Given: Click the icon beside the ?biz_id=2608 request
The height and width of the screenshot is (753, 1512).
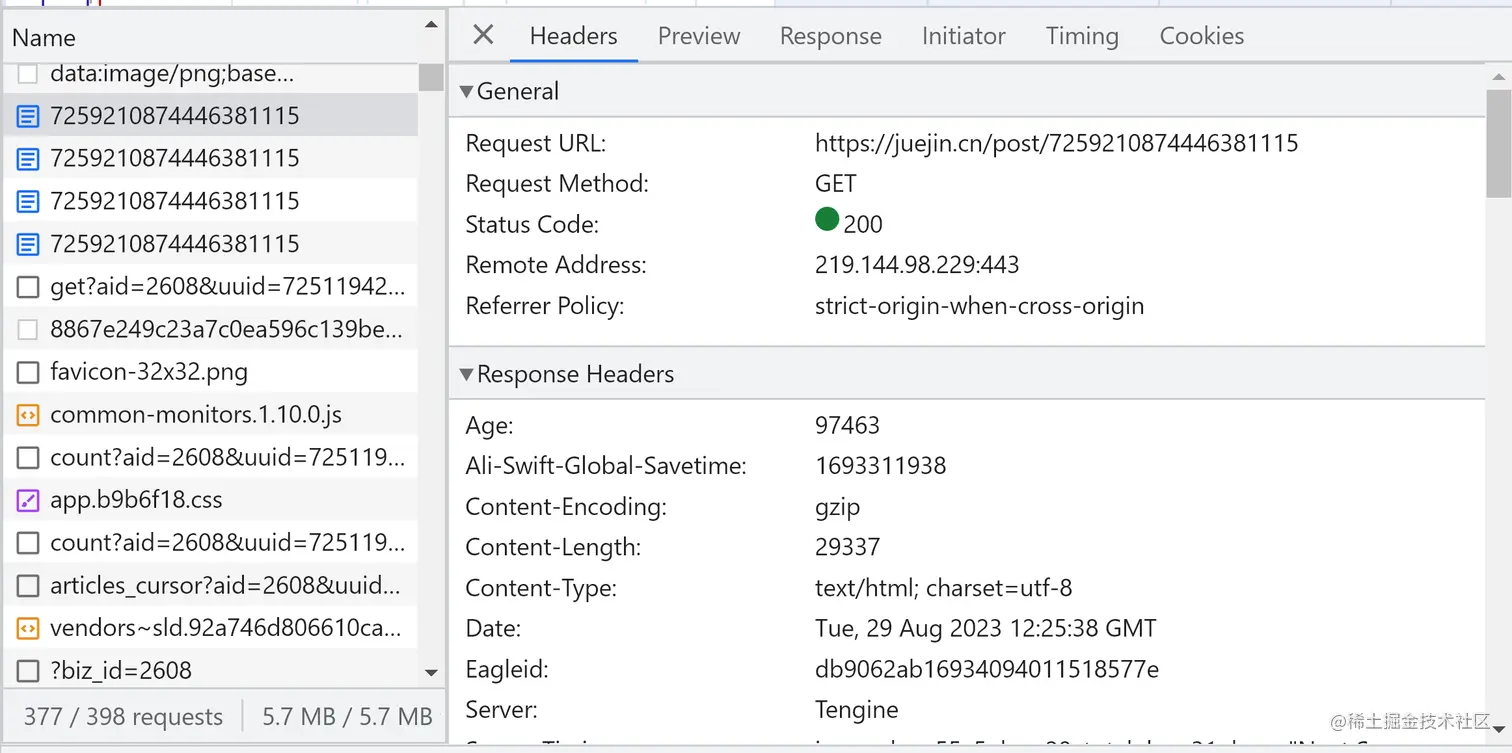Looking at the screenshot, I should pyautogui.click(x=28, y=670).
